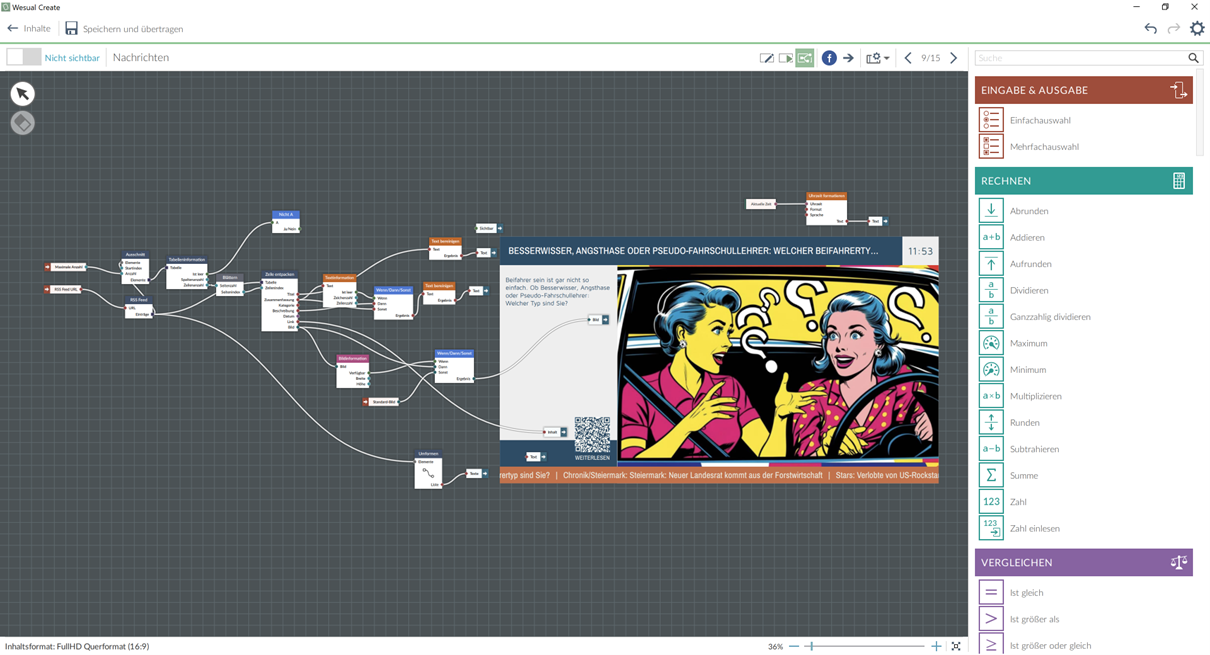
Task: Toggle the 'Nicht sichtbar' visibility switch
Action: (x=24, y=57)
